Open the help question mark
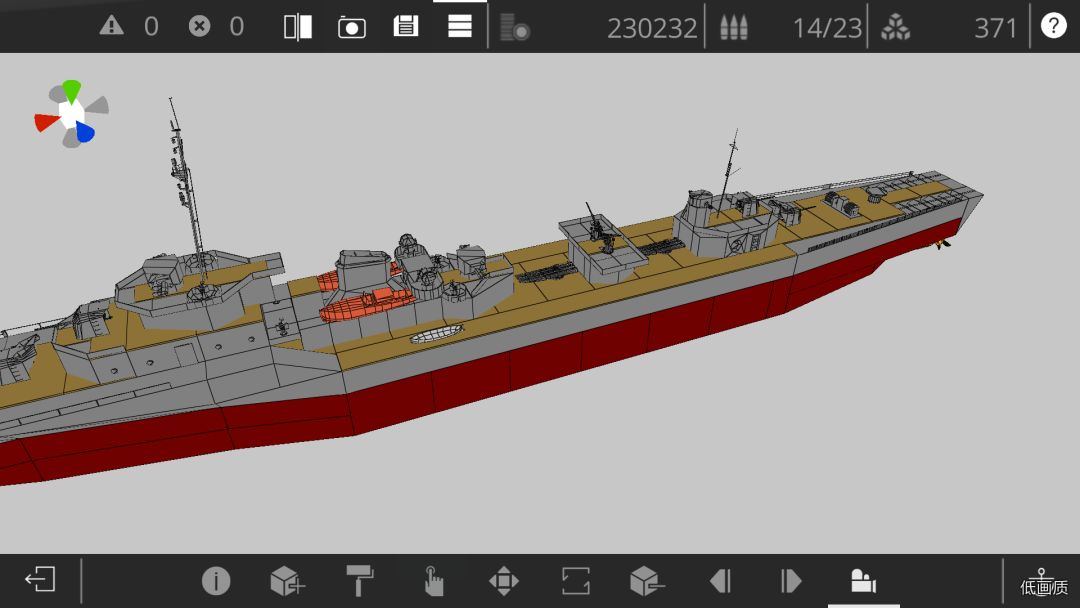Viewport: 1080px width, 608px height. 1053,26
